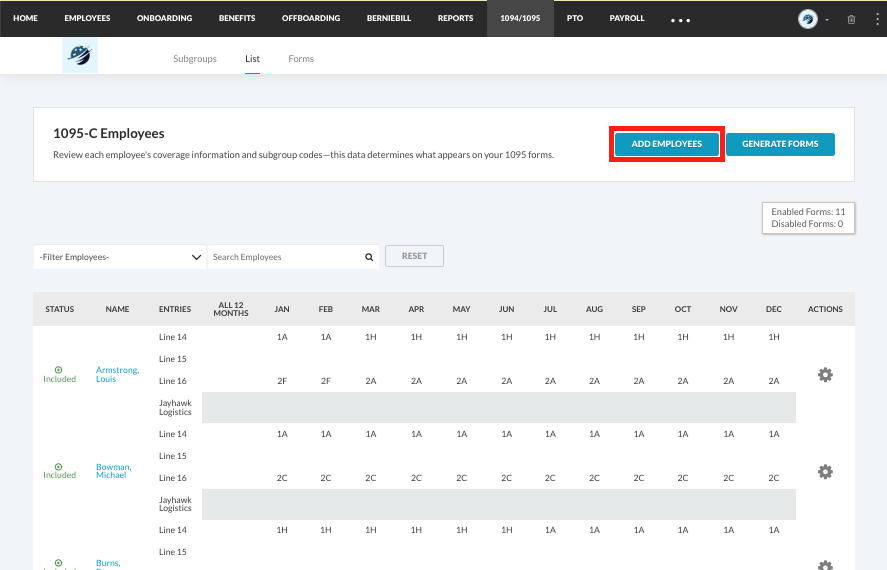Click the Search Employees input field
This screenshot has width=887, height=570.
[285, 257]
